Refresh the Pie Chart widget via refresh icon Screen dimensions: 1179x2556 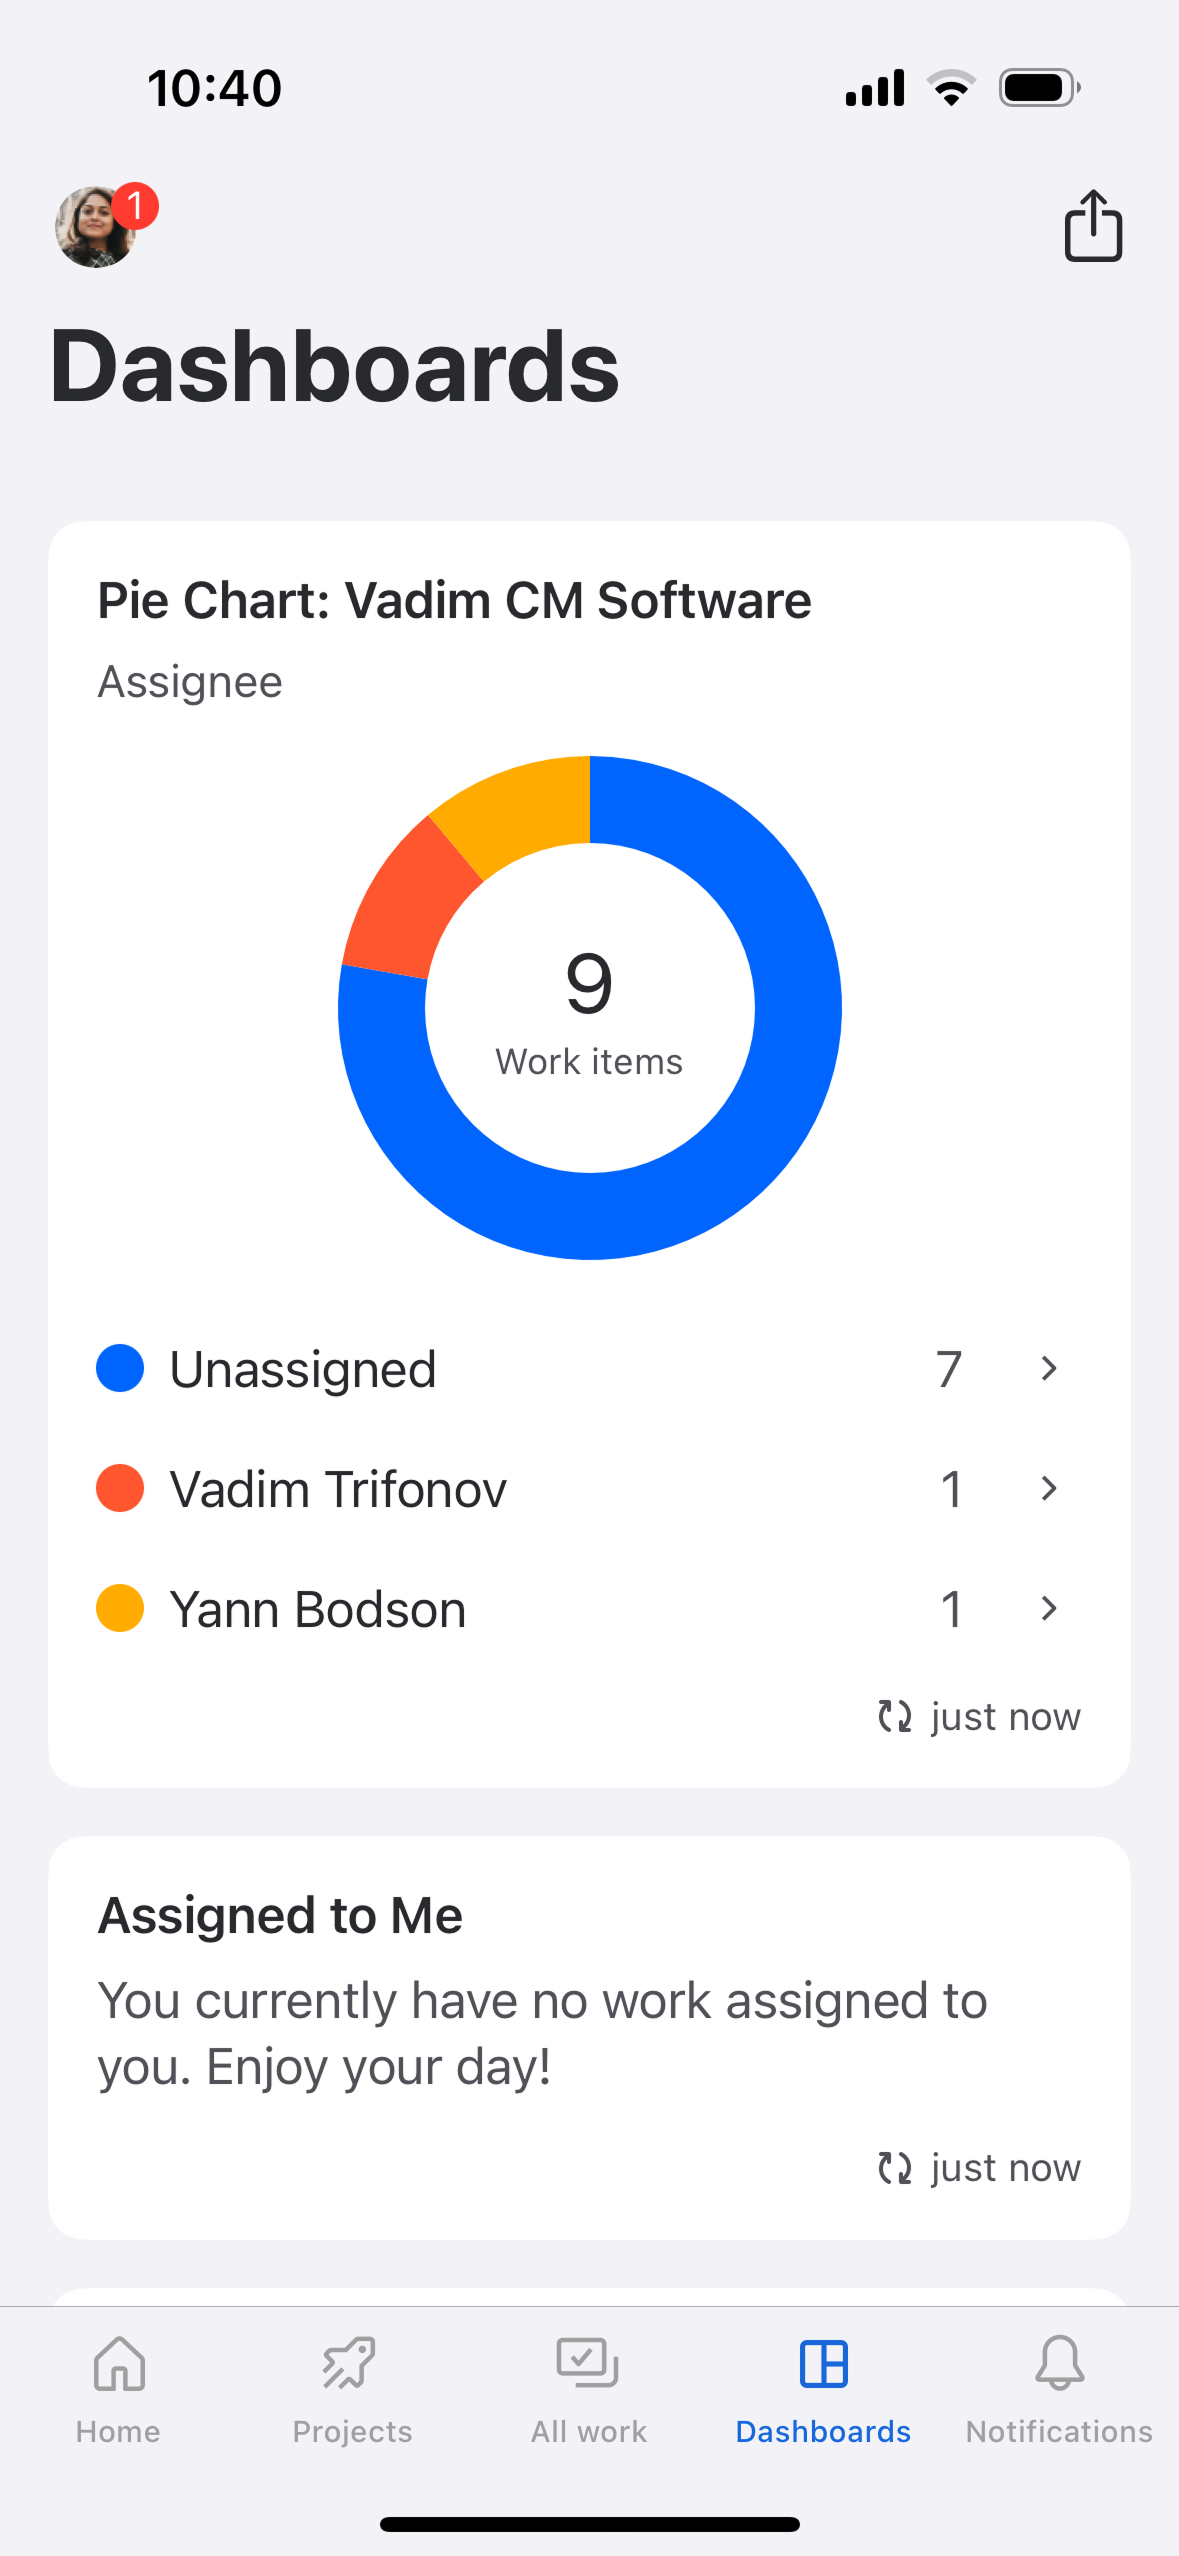point(894,1716)
